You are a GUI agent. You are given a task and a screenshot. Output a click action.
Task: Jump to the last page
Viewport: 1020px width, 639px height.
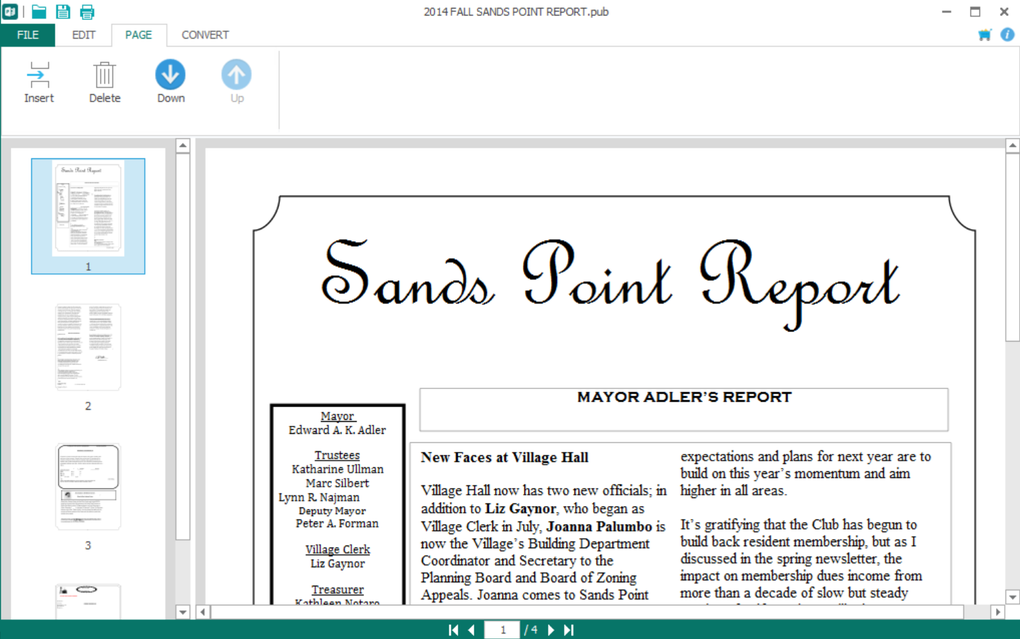click(569, 630)
